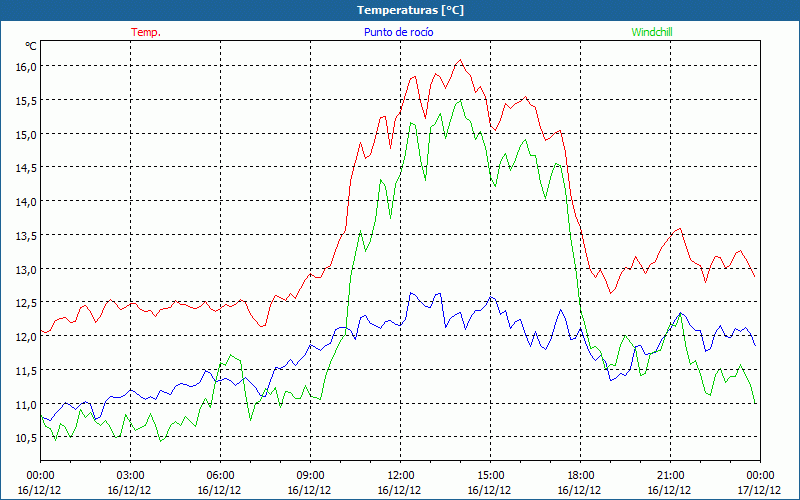Image resolution: width=800 pixels, height=500 pixels.
Task: Select the red Temp. legend label
Action: tap(146, 32)
